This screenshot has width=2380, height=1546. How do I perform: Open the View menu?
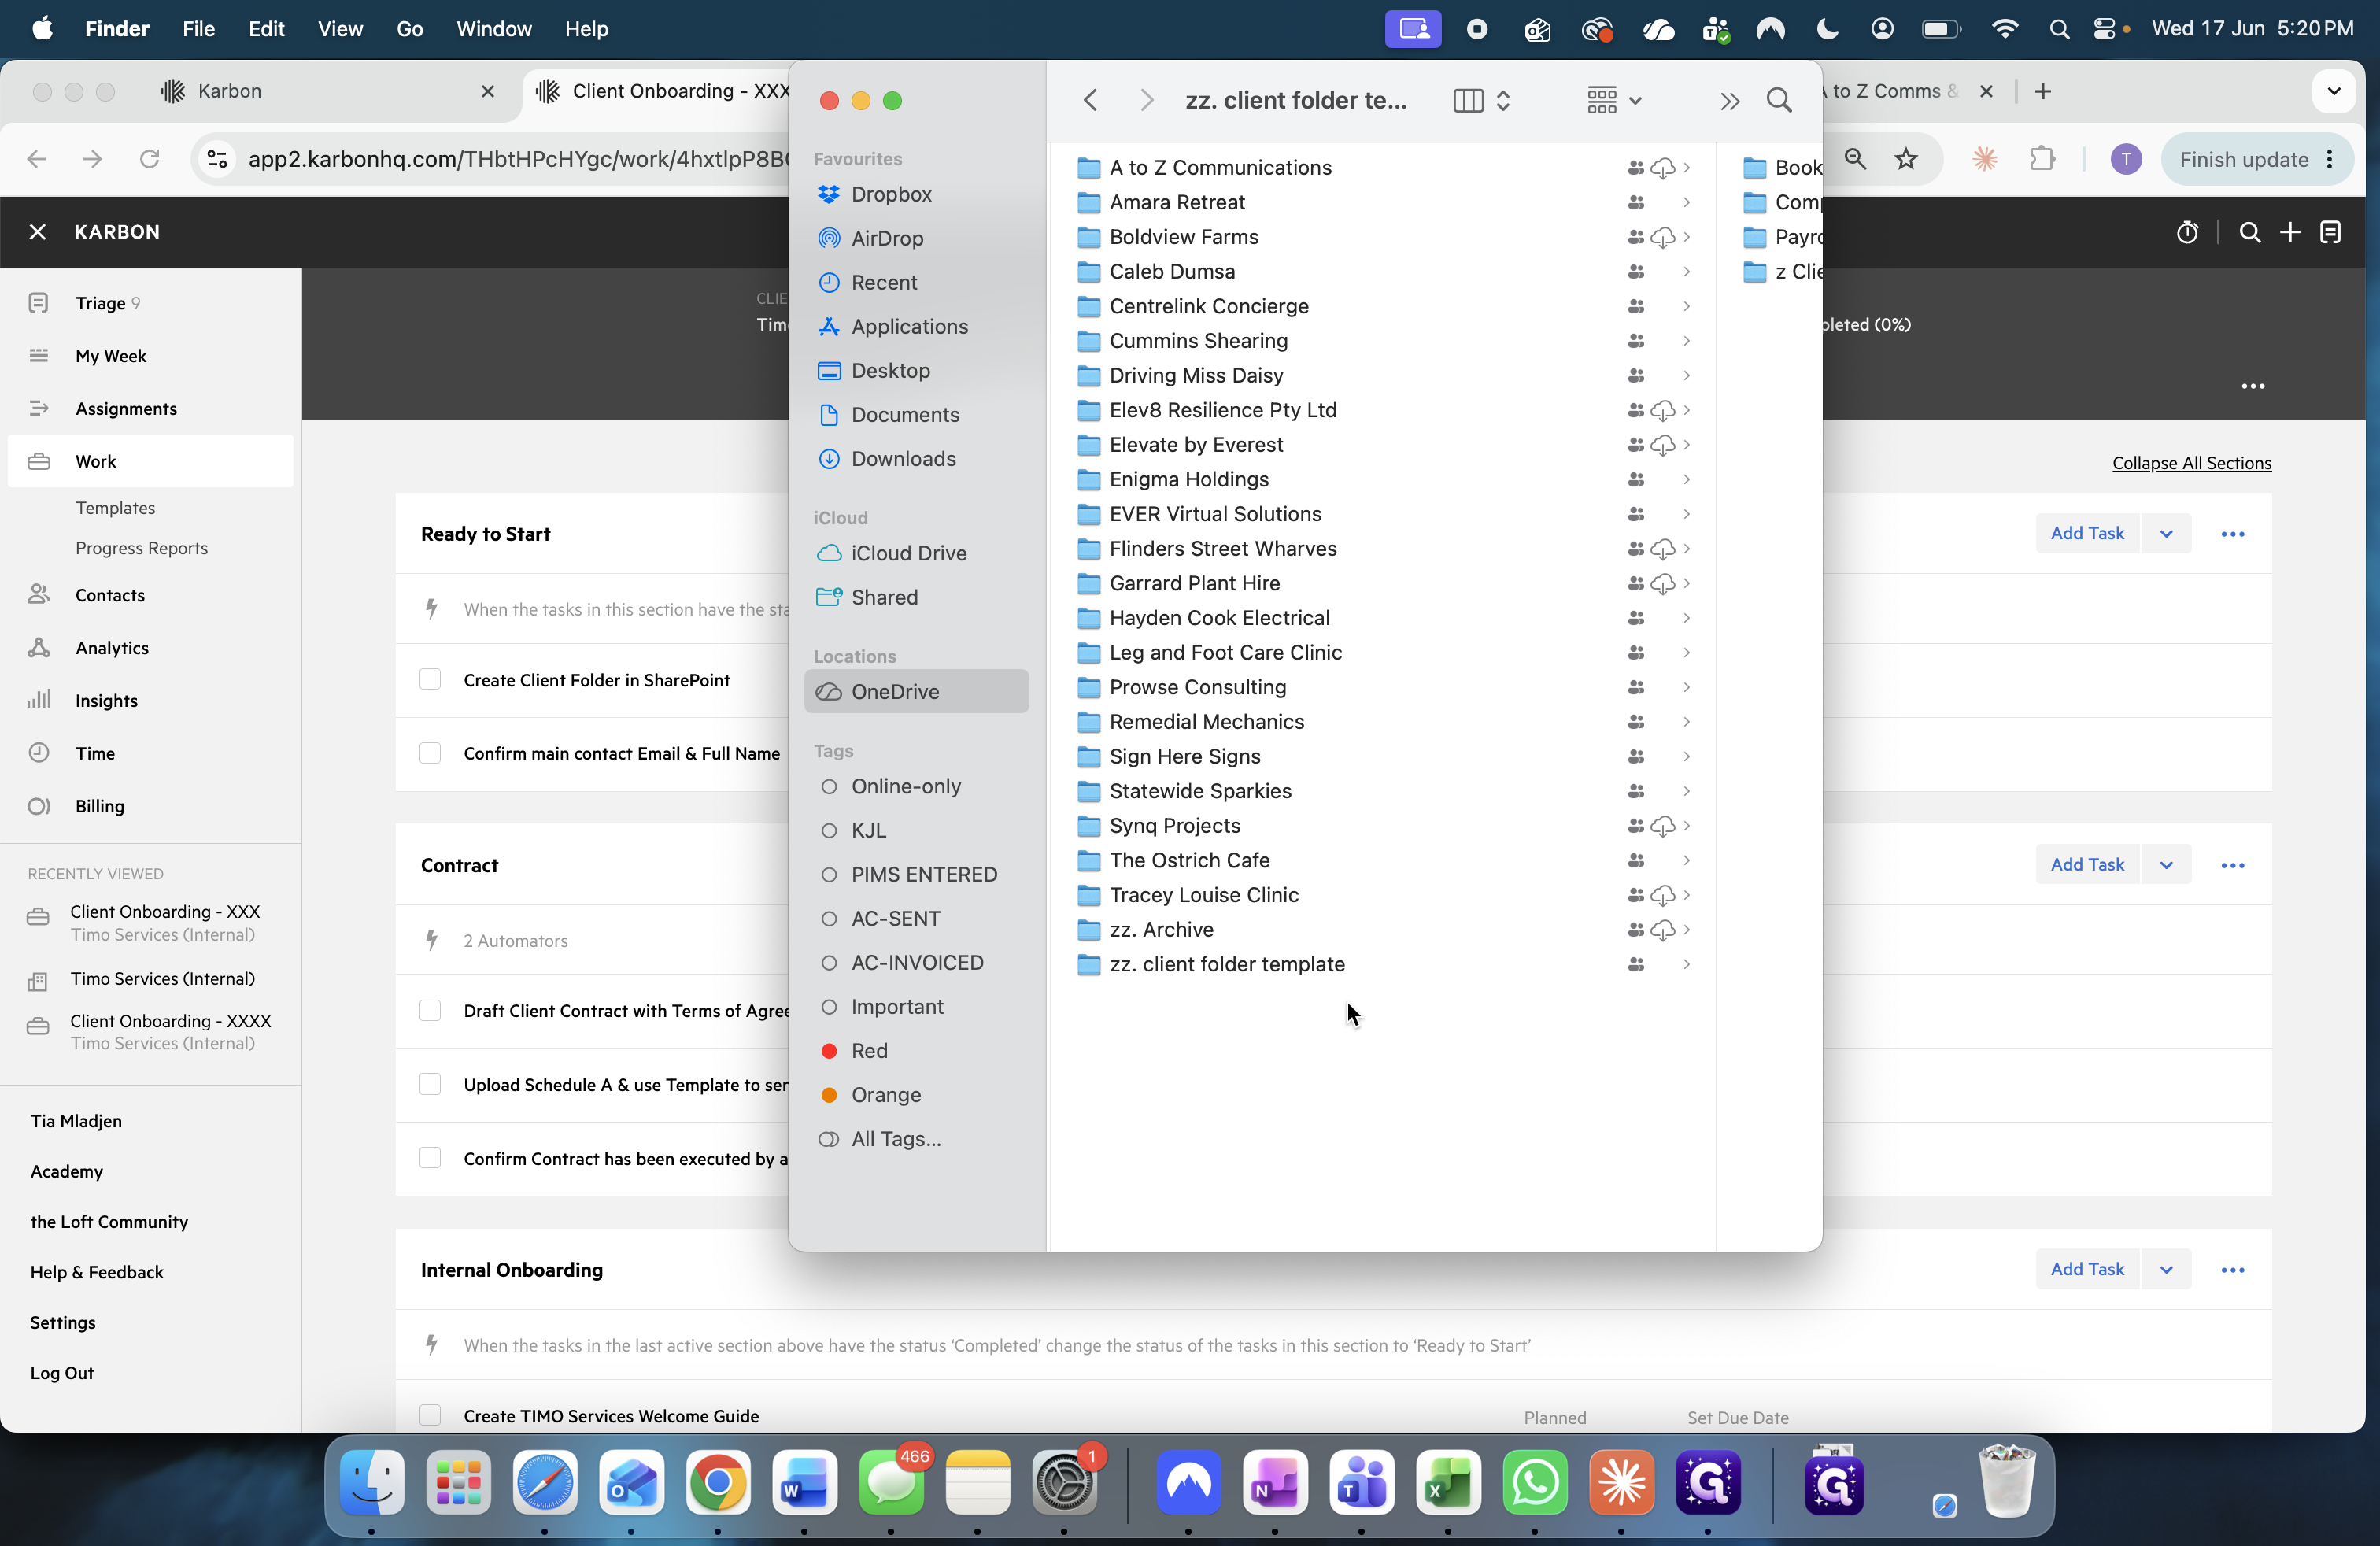(x=340, y=29)
